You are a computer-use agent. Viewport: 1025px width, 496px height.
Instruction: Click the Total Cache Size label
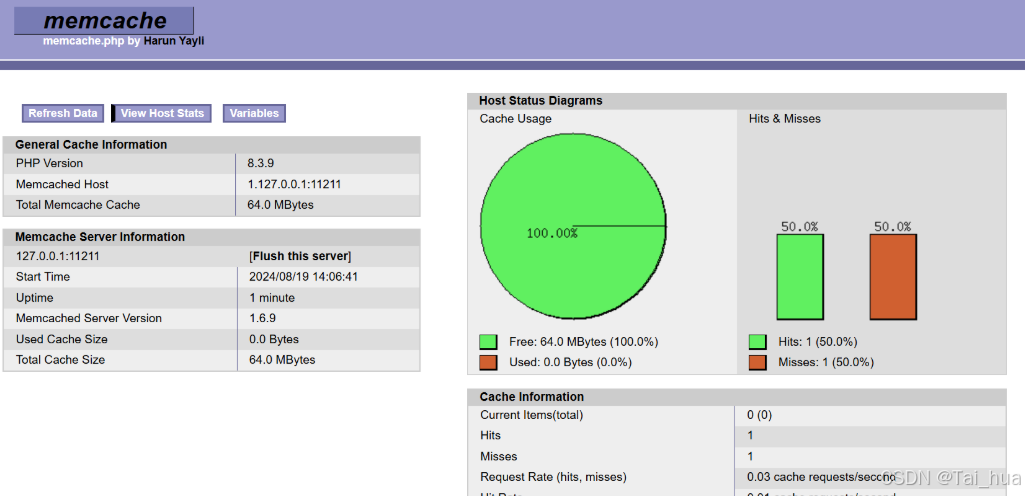click(x=60, y=360)
